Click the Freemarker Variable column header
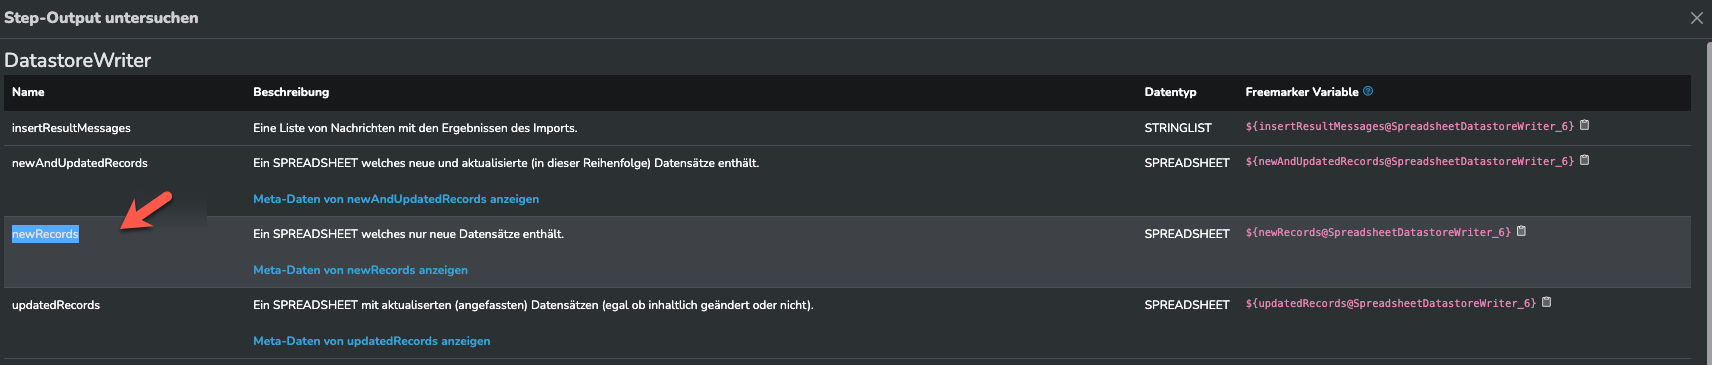The image size is (1712, 365). (x=1302, y=92)
